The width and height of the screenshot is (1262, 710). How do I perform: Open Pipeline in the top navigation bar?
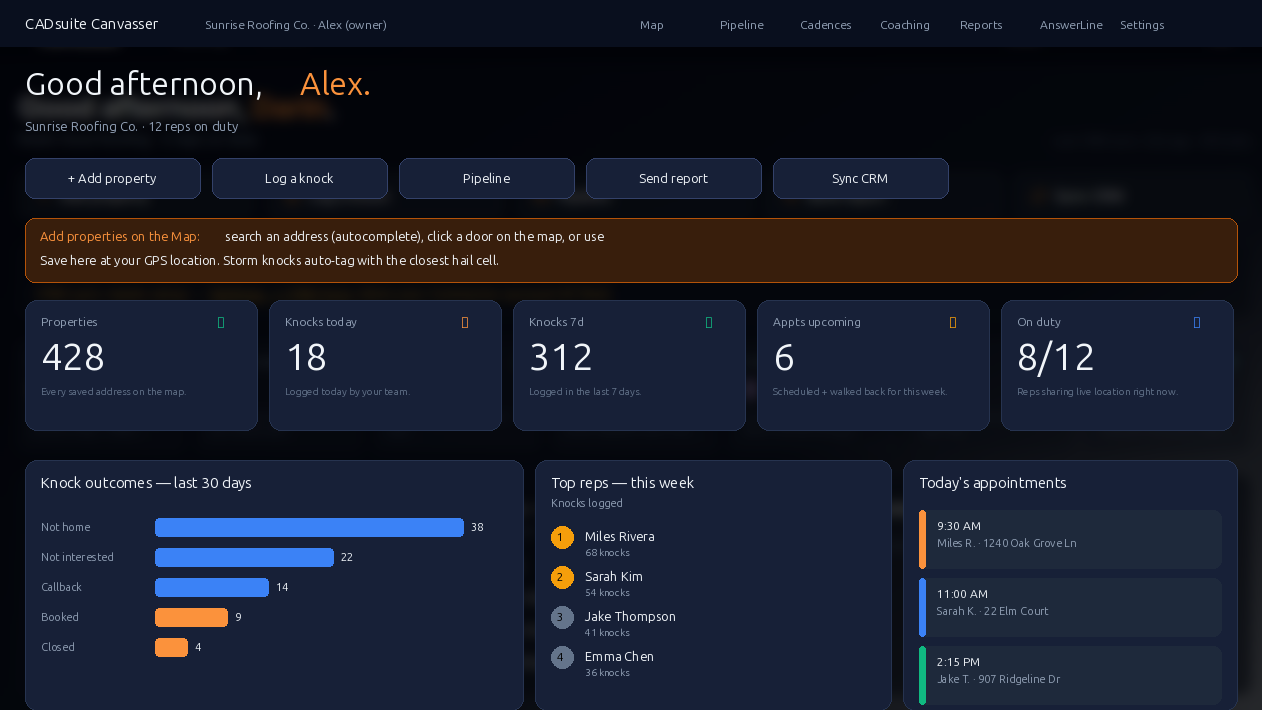pyautogui.click(x=742, y=25)
